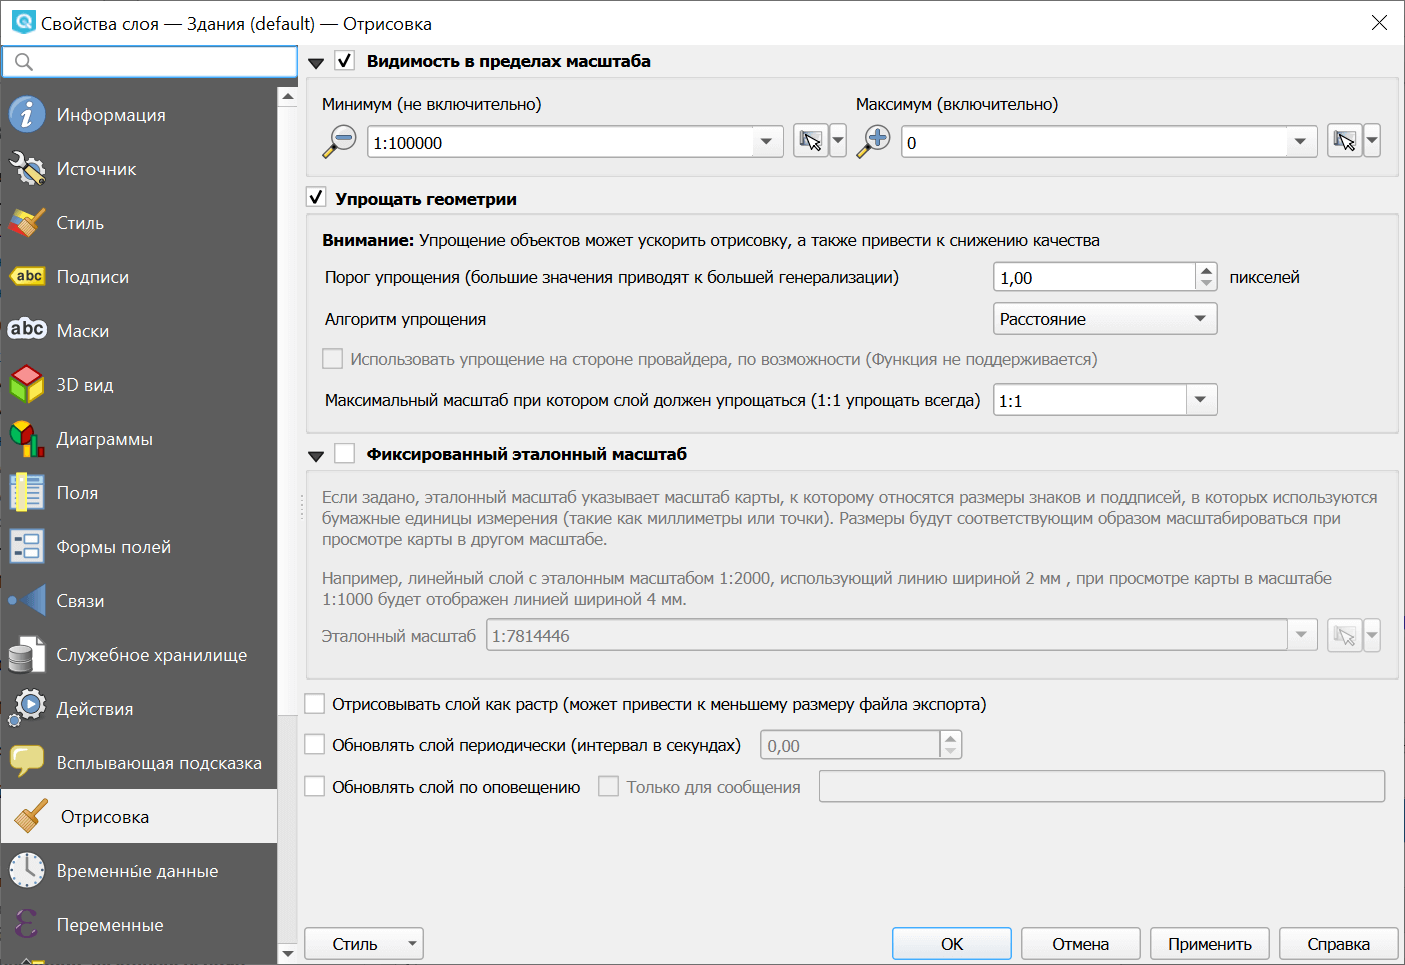Expand the minimum scale 1:100000 dropdown
Image resolution: width=1405 pixels, height=965 pixels.
point(766,142)
